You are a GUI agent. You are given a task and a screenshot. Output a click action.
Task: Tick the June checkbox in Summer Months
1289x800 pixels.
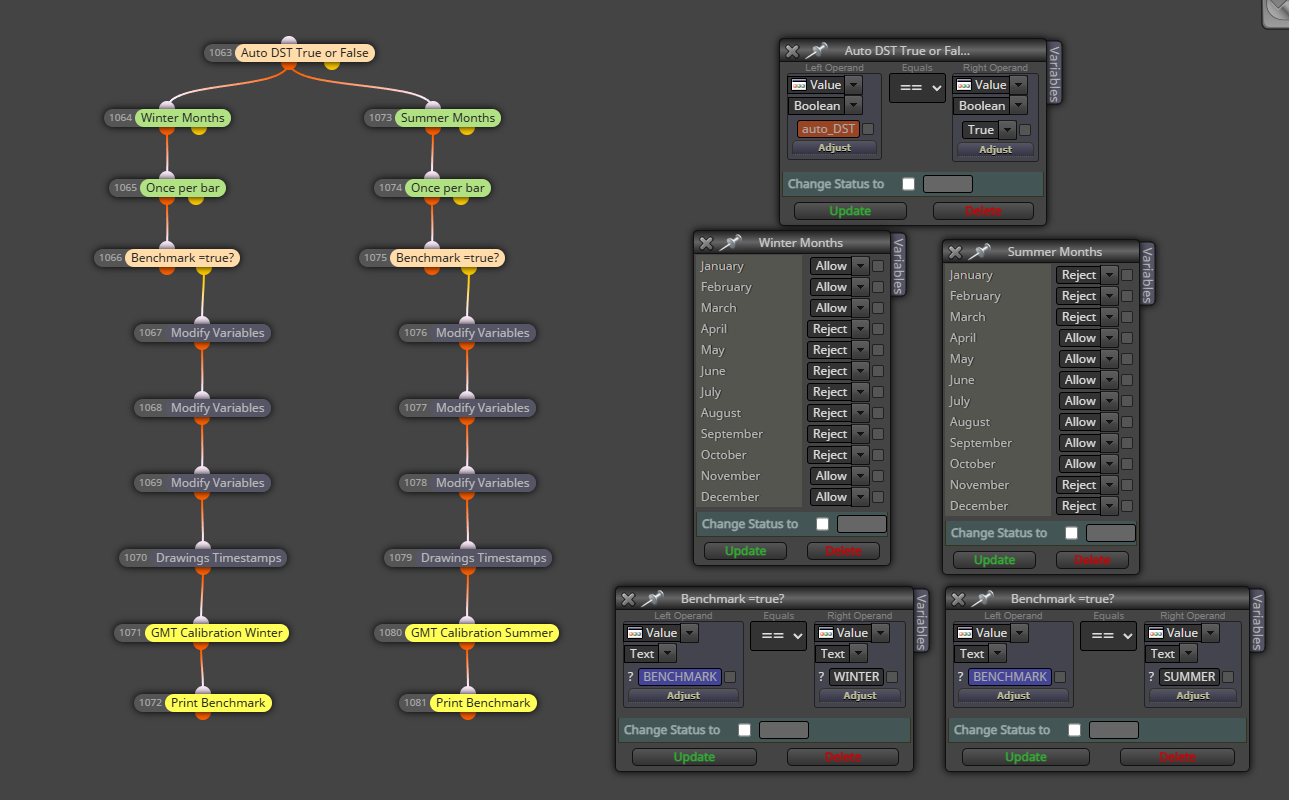[1127, 380]
